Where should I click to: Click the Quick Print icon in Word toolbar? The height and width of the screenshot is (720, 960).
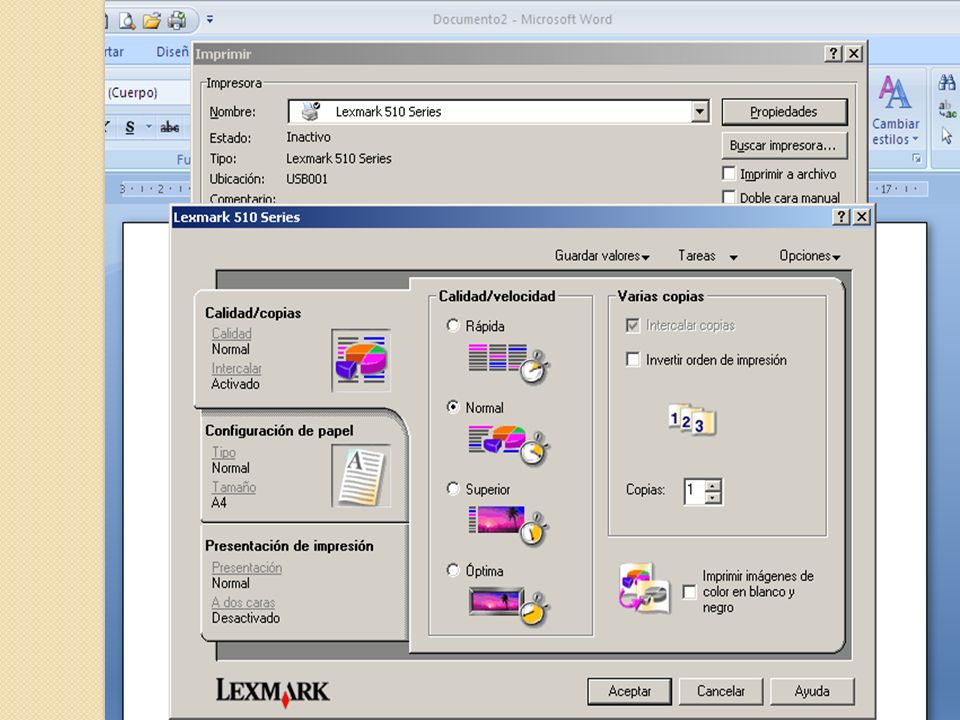click(177, 21)
